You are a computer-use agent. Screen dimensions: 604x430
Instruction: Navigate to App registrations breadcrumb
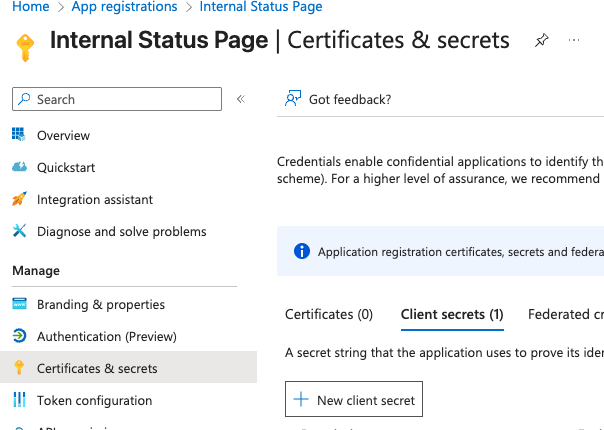[124, 7]
